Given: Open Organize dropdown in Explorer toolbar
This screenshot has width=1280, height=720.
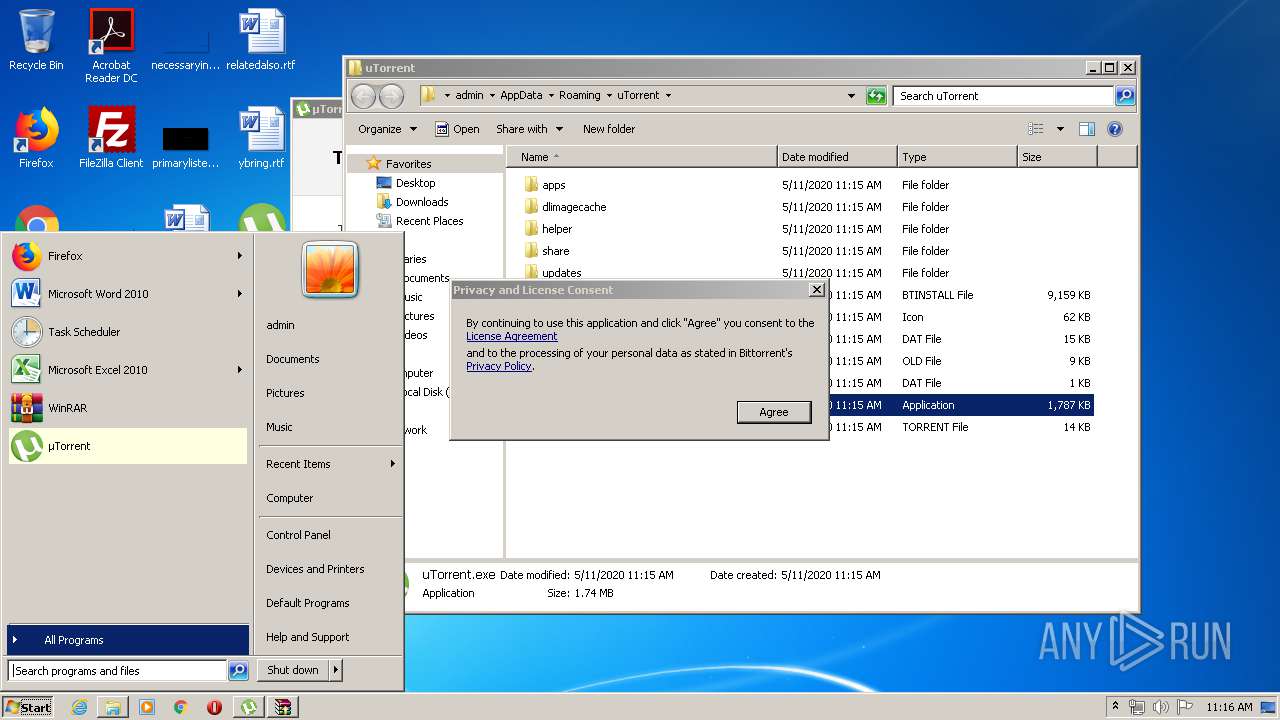Looking at the screenshot, I should (386, 129).
